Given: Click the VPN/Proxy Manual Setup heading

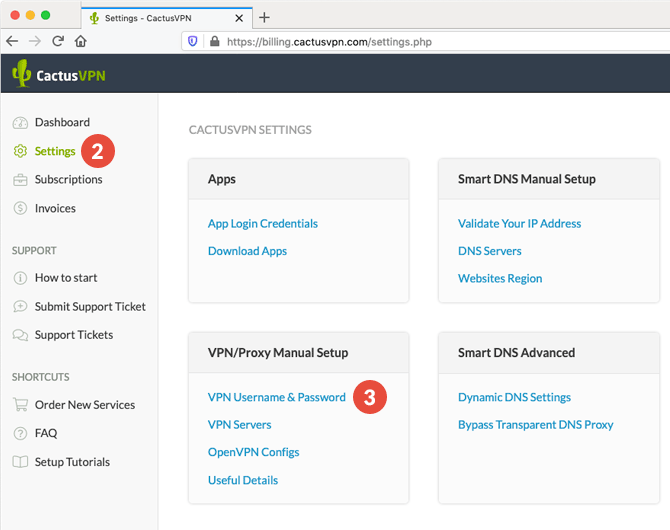Looking at the screenshot, I should pyautogui.click(x=278, y=353).
